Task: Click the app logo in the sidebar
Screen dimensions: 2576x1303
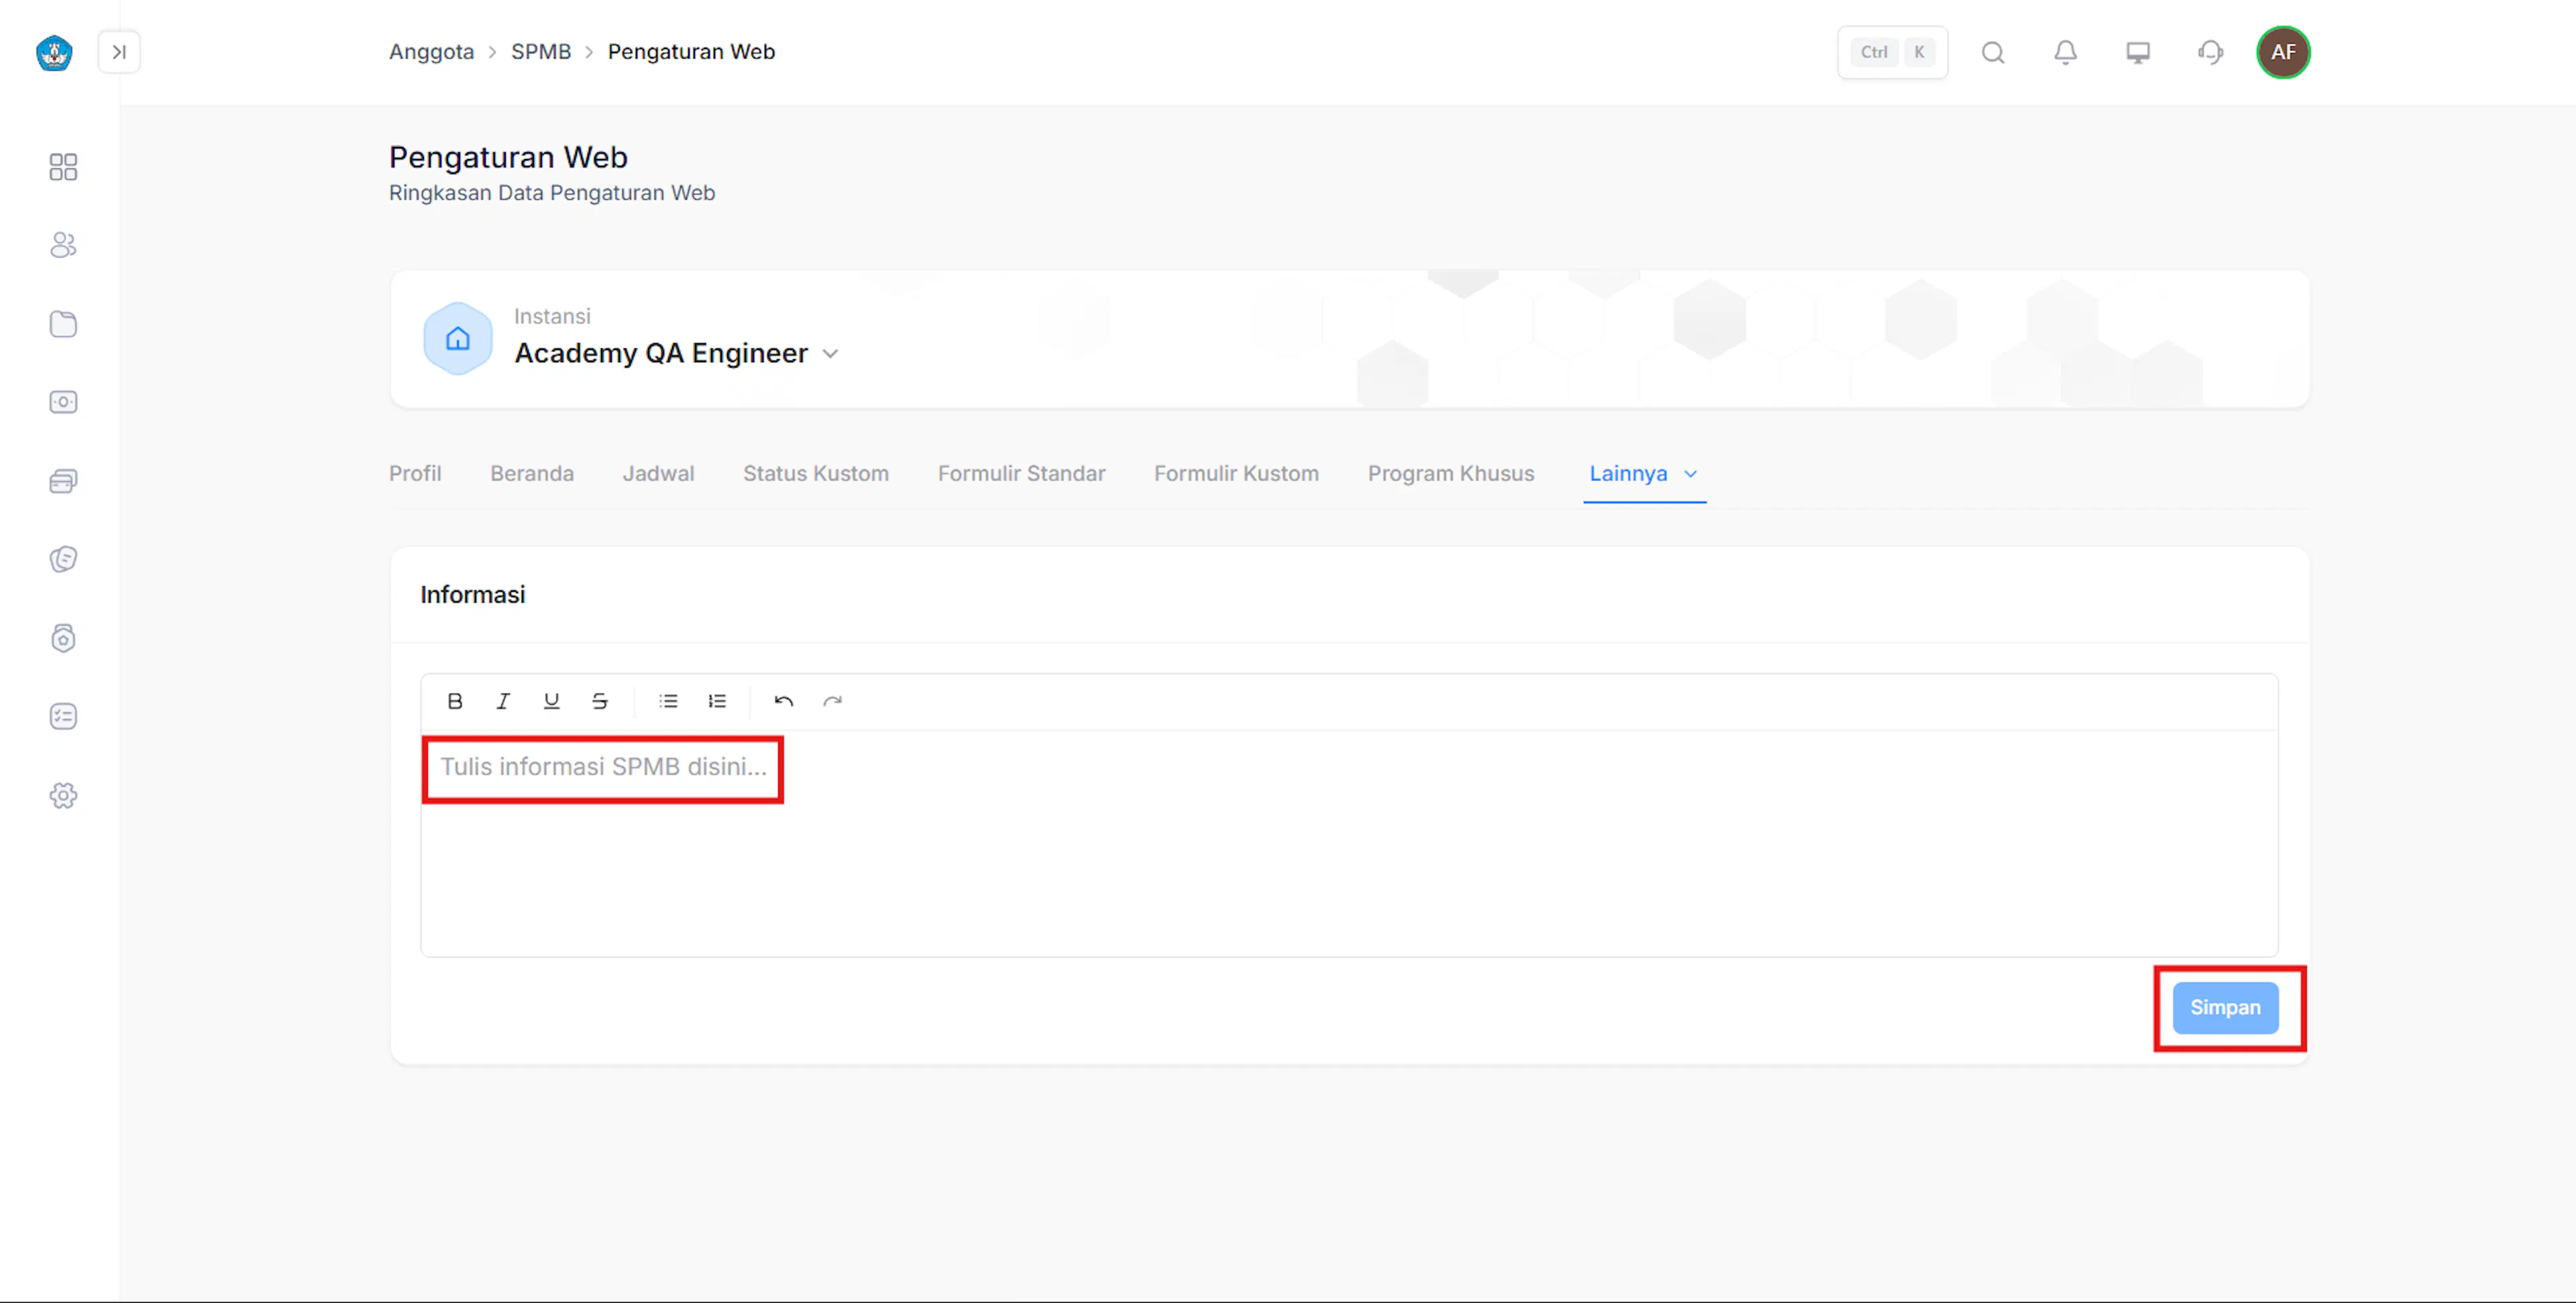Action: click(x=54, y=52)
